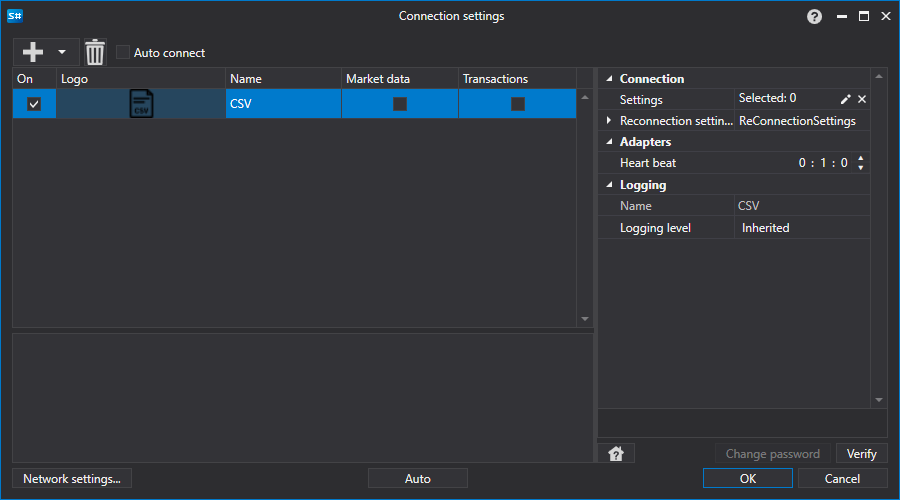Click the Verify button
Screen dimensions: 900x500
(x=862, y=454)
